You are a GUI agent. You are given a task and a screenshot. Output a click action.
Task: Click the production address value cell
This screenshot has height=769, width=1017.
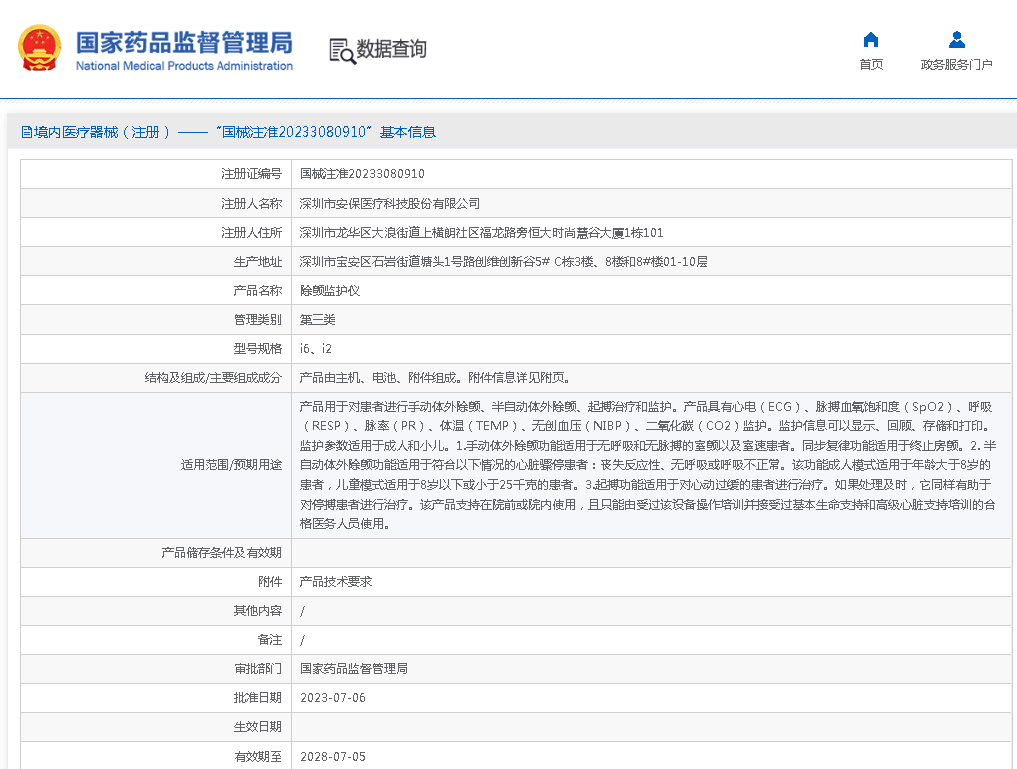503,262
